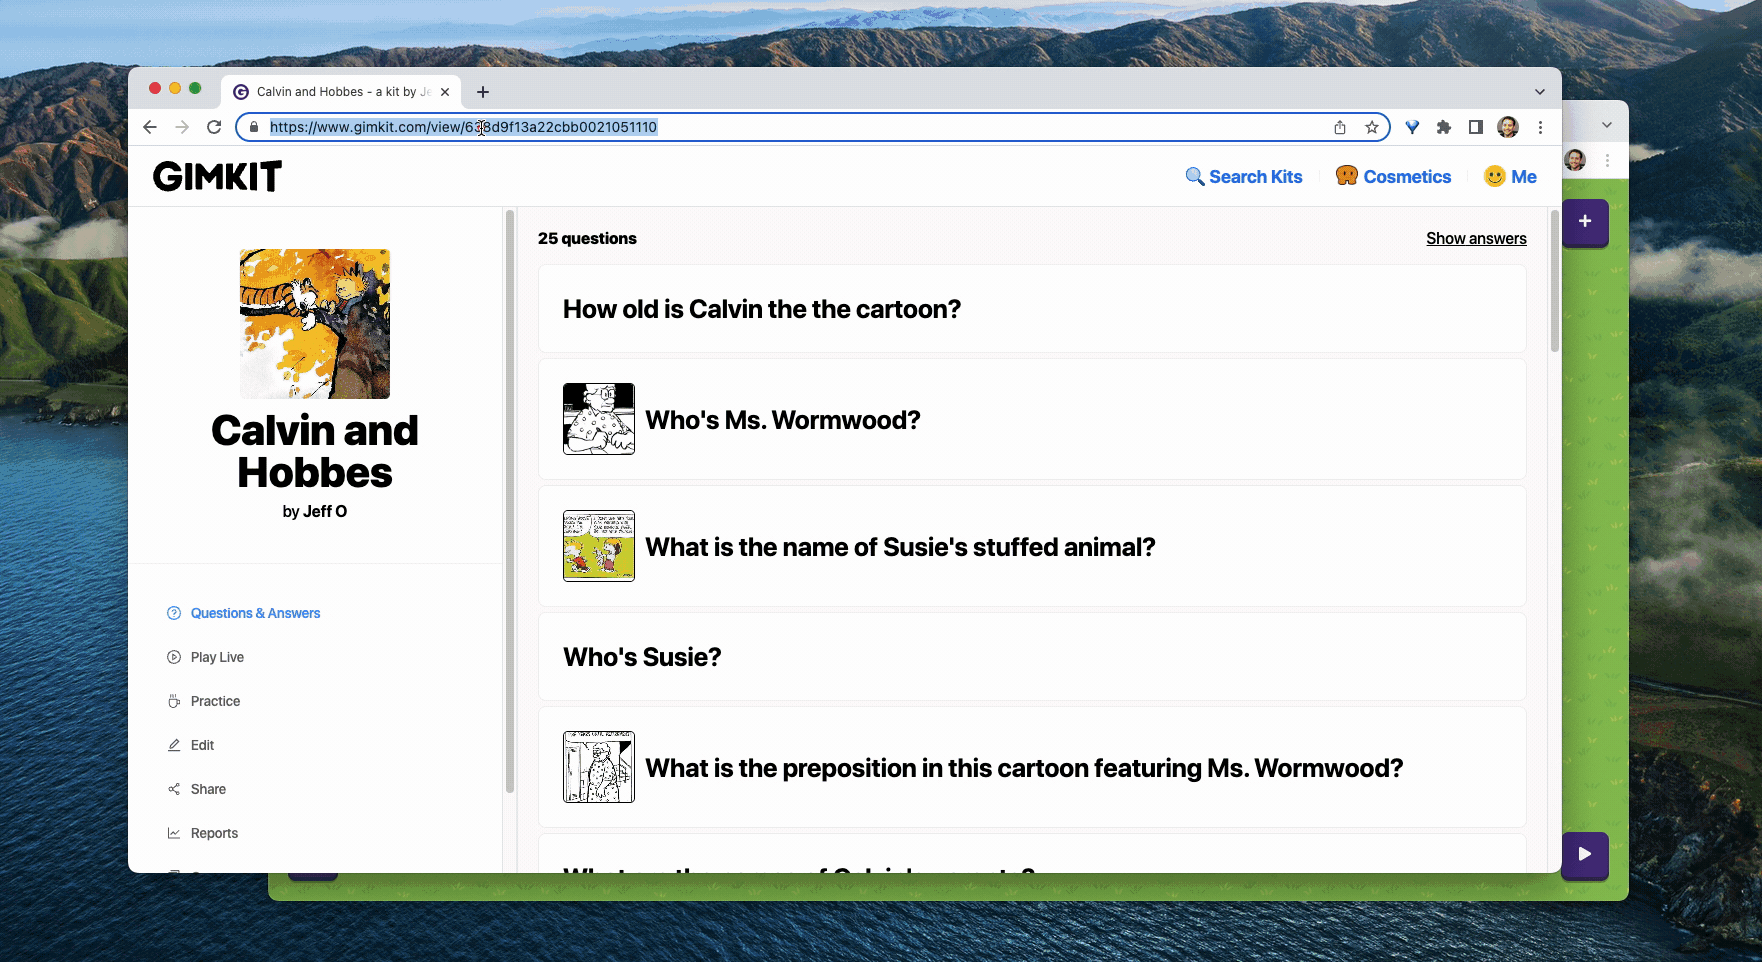The width and height of the screenshot is (1762, 962).
Task: Click the 'Who's Susie?' question card
Action: coord(1032,657)
